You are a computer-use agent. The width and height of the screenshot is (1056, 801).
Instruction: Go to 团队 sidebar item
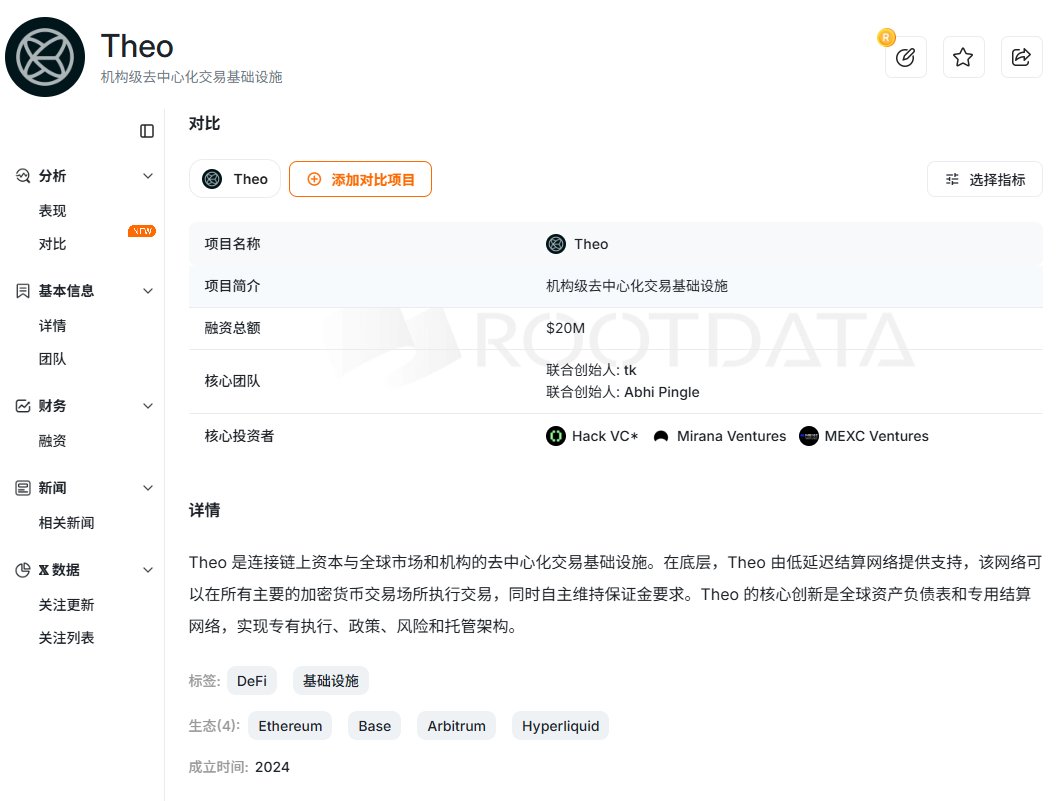pos(53,359)
